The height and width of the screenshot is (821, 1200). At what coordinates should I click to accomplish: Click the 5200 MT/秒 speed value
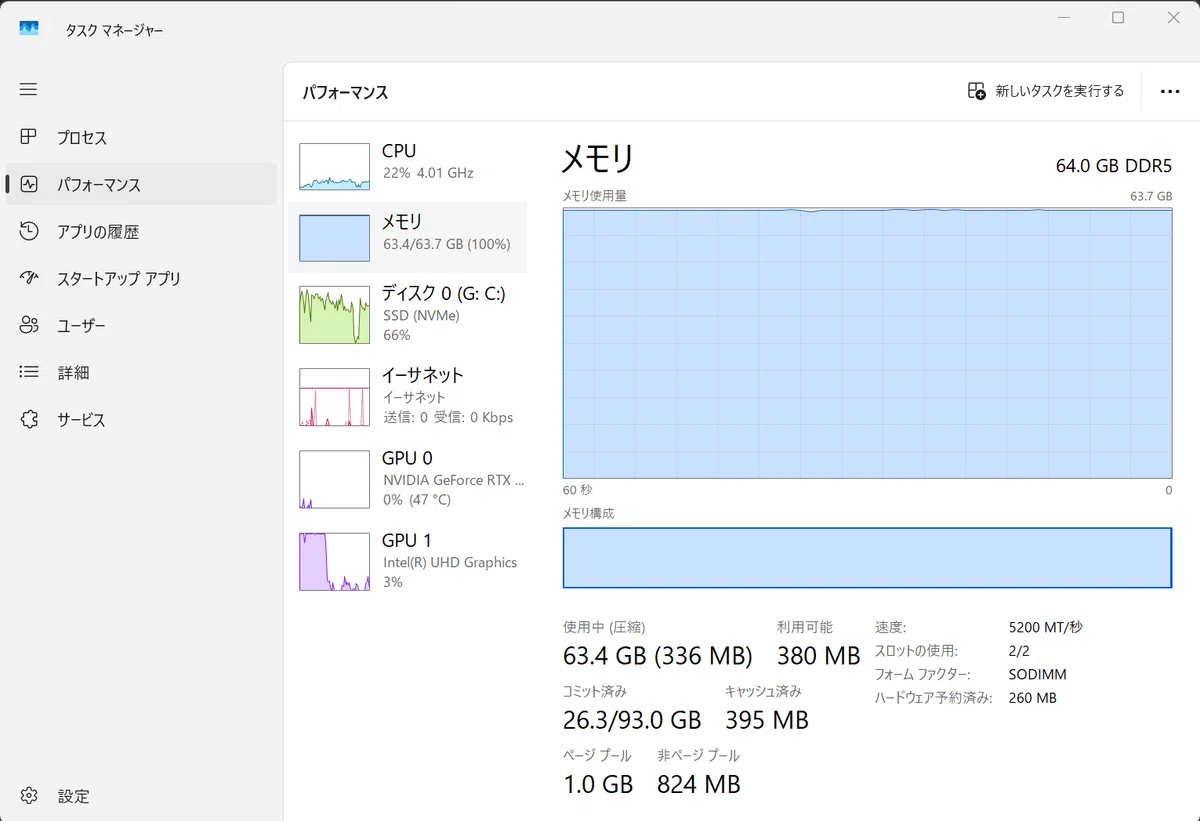[x=1046, y=627]
